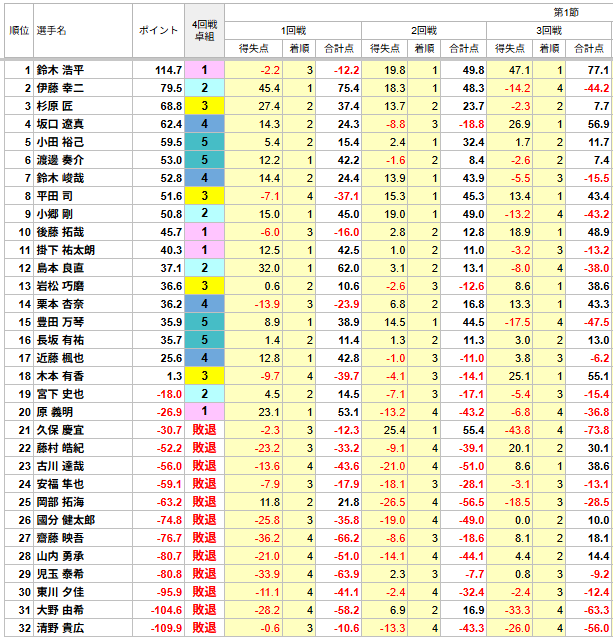Viewport: 613px width, 637px height.
Task: Click the 55.1 total for 木本 有香
Action: pos(598,376)
